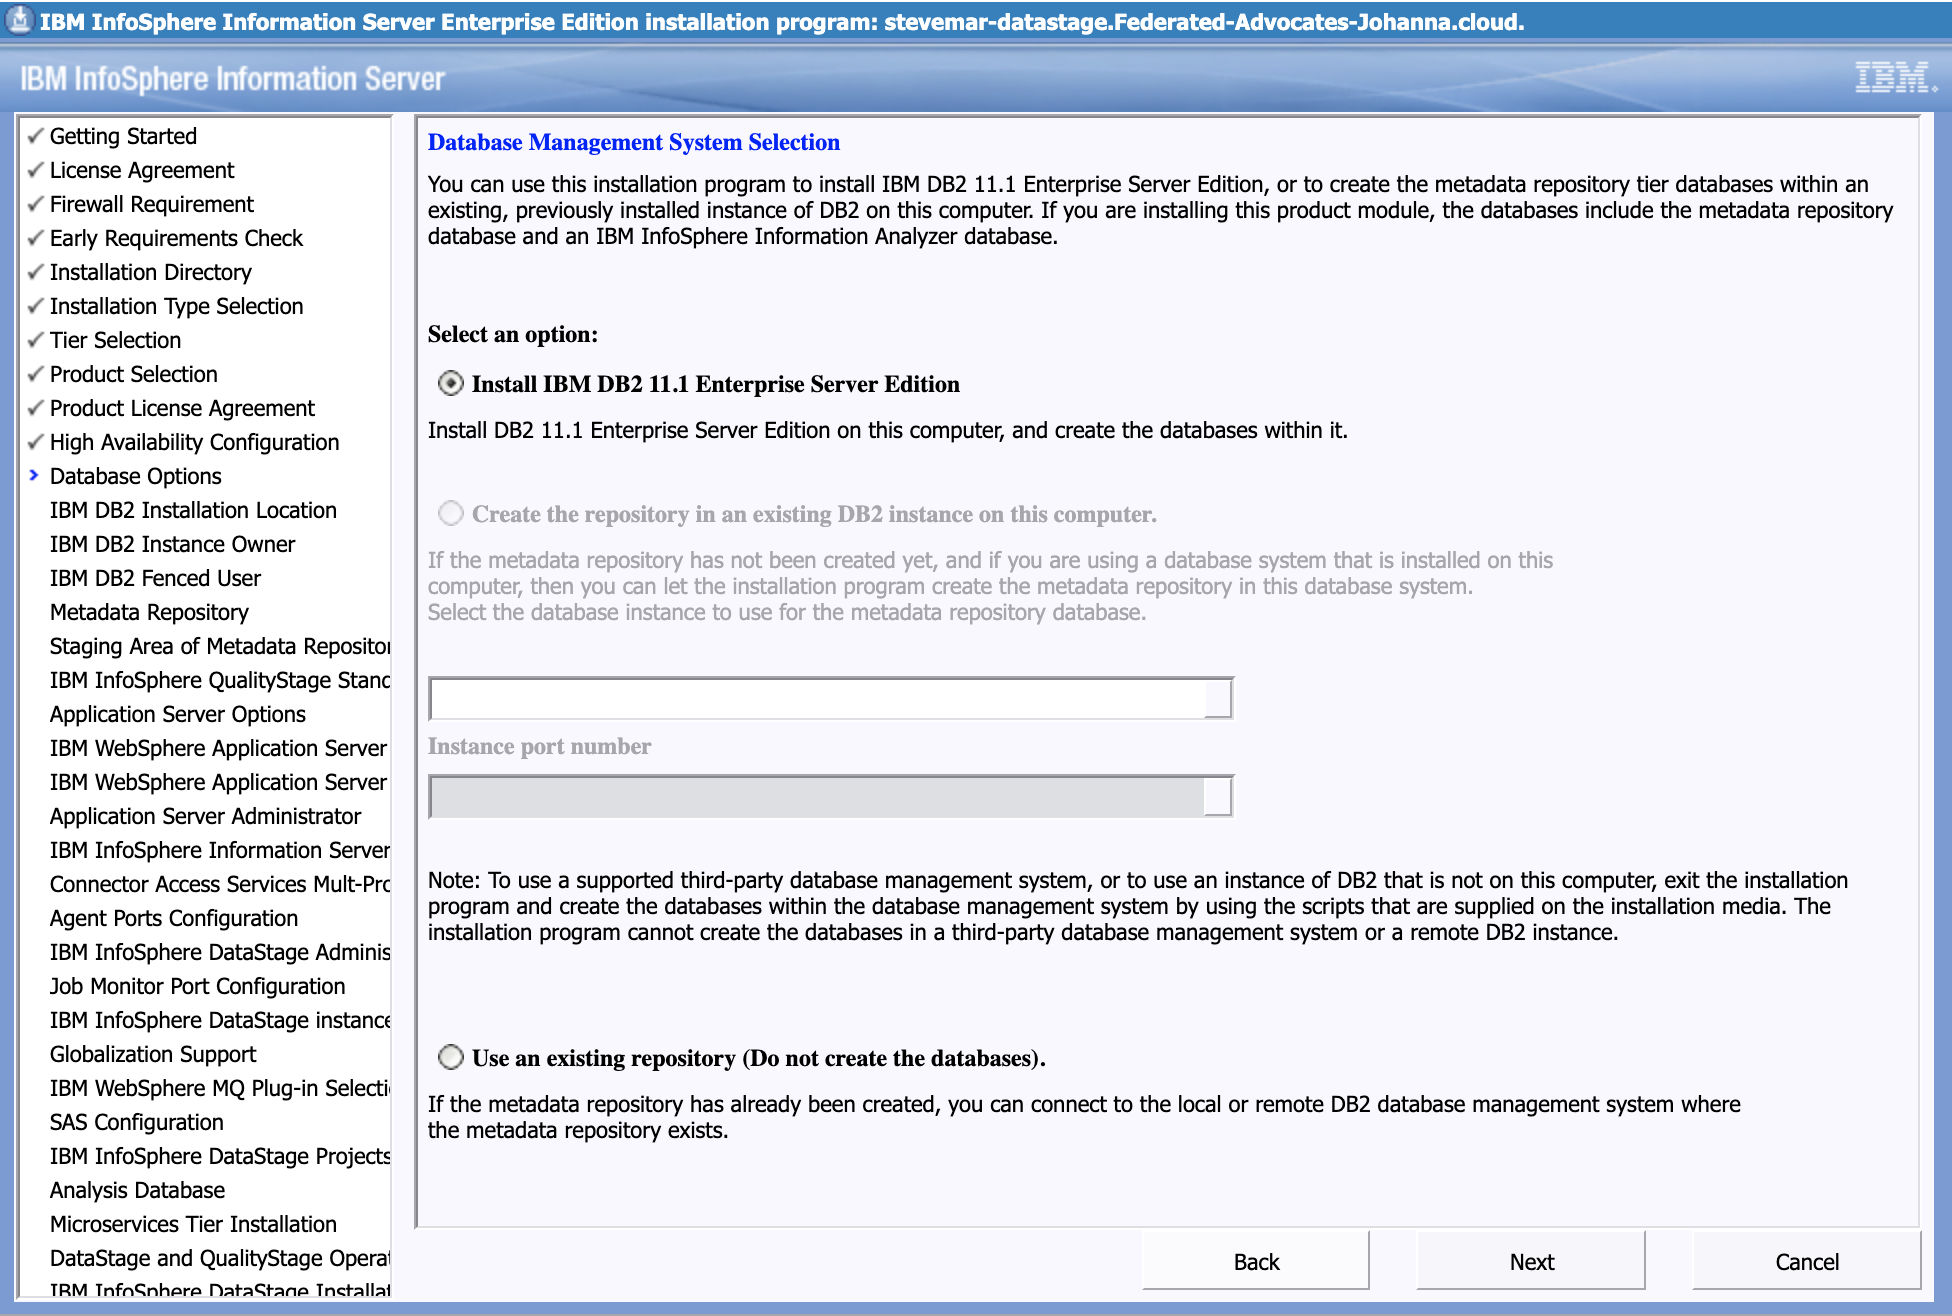Open the Installation Directory step
This screenshot has height=1316, width=1952.
coord(151,272)
